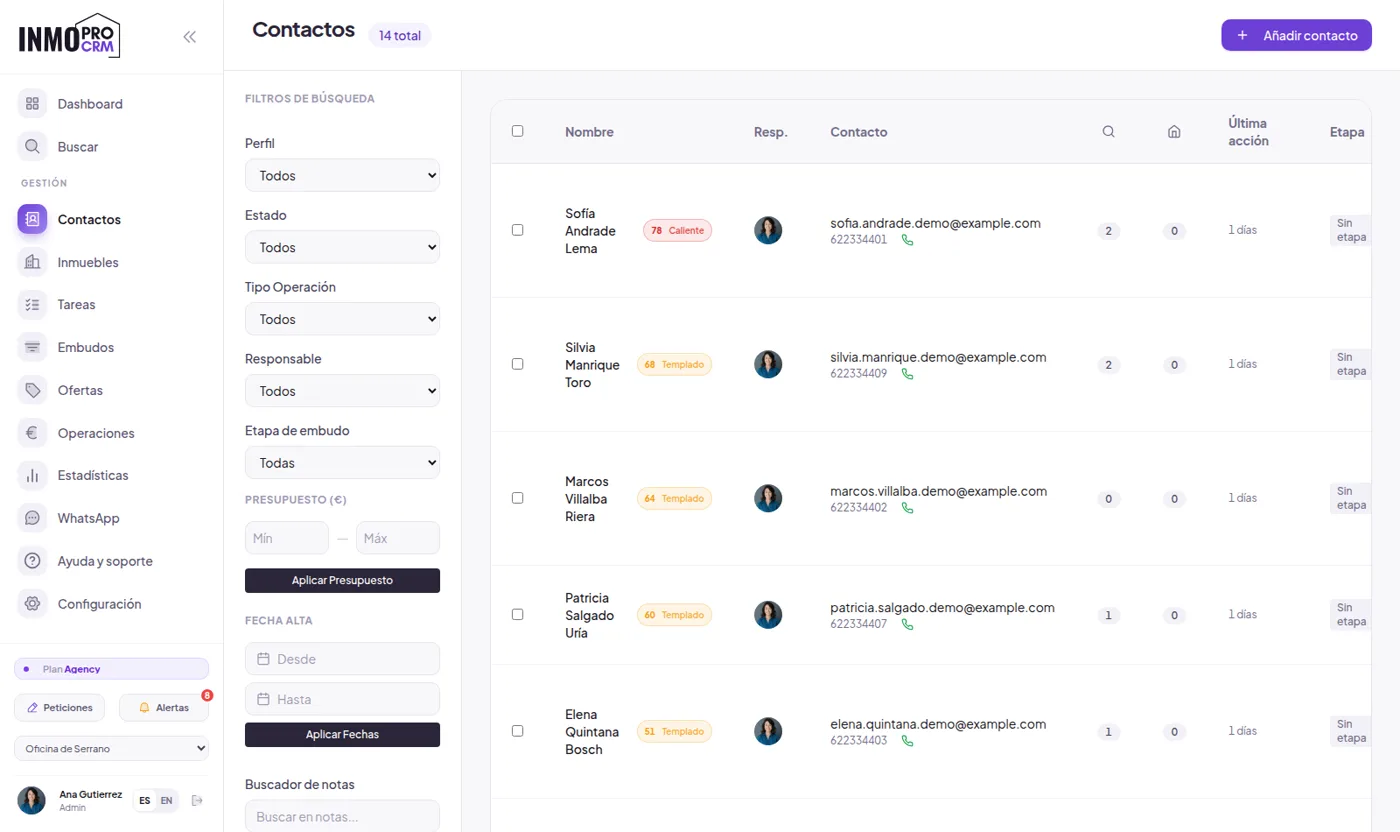1400x832 pixels.
Task: Open the Oficina de Serrano office selector
Action: (111, 748)
